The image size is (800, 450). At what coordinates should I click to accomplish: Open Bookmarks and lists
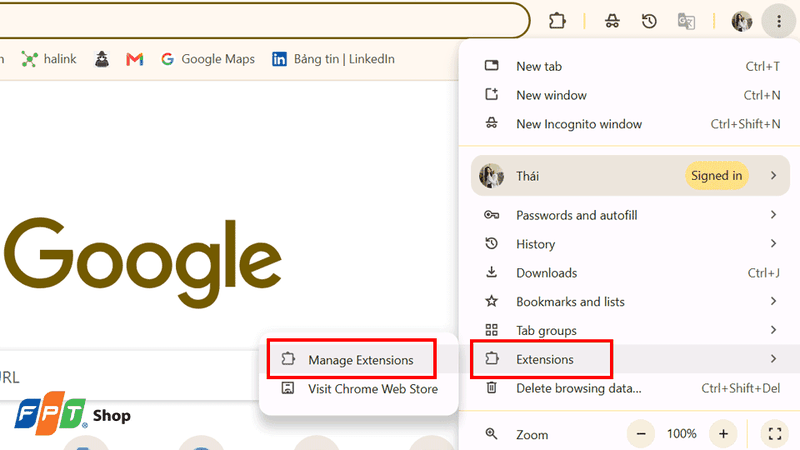pyautogui.click(x=632, y=302)
